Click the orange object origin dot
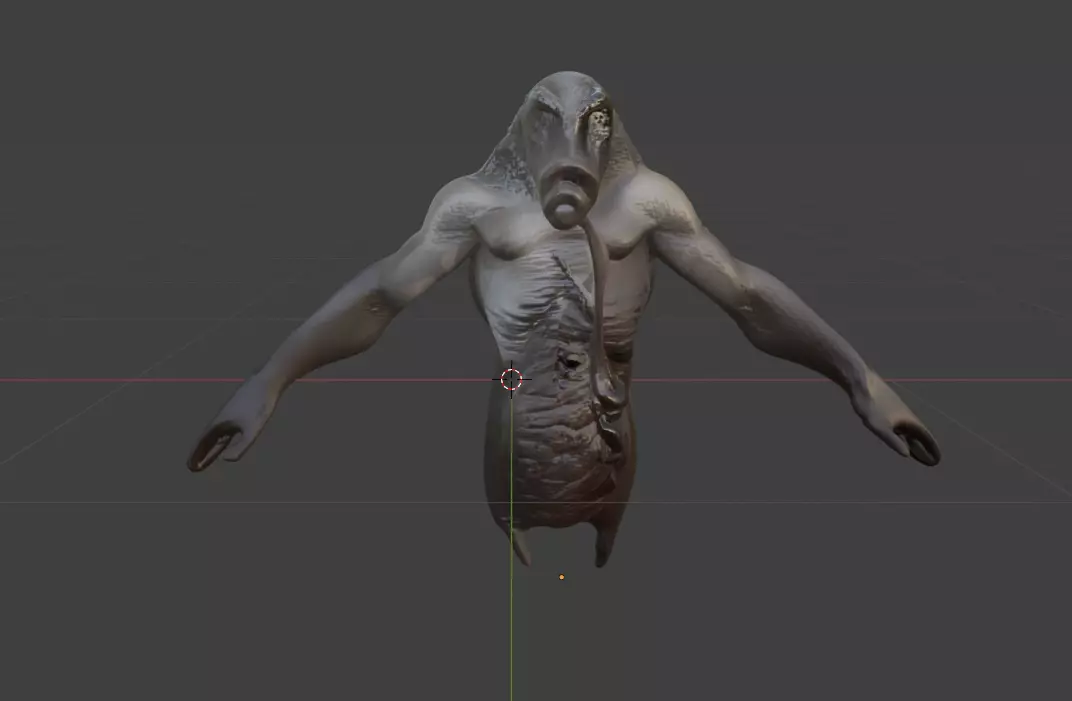The width and height of the screenshot is (1072, 701). pos(562,577)
